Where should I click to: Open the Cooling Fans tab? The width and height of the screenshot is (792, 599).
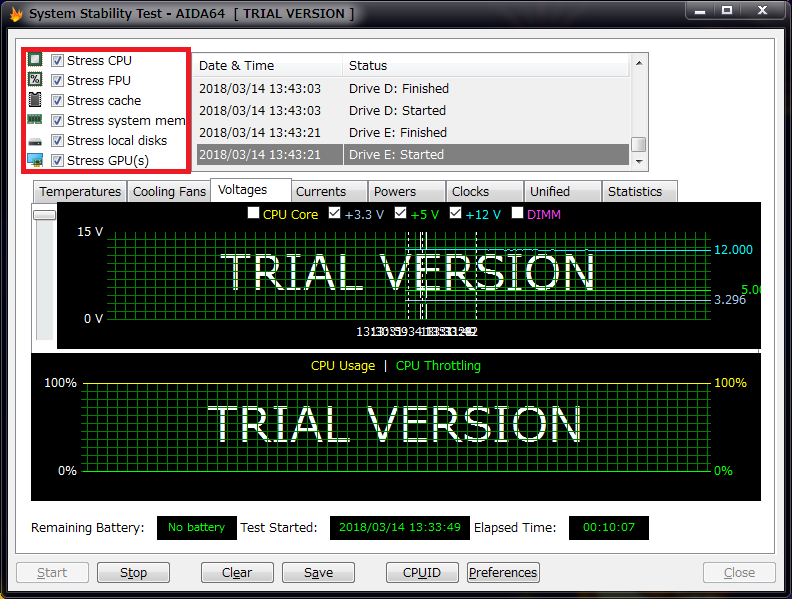click(x=169, y=192)
